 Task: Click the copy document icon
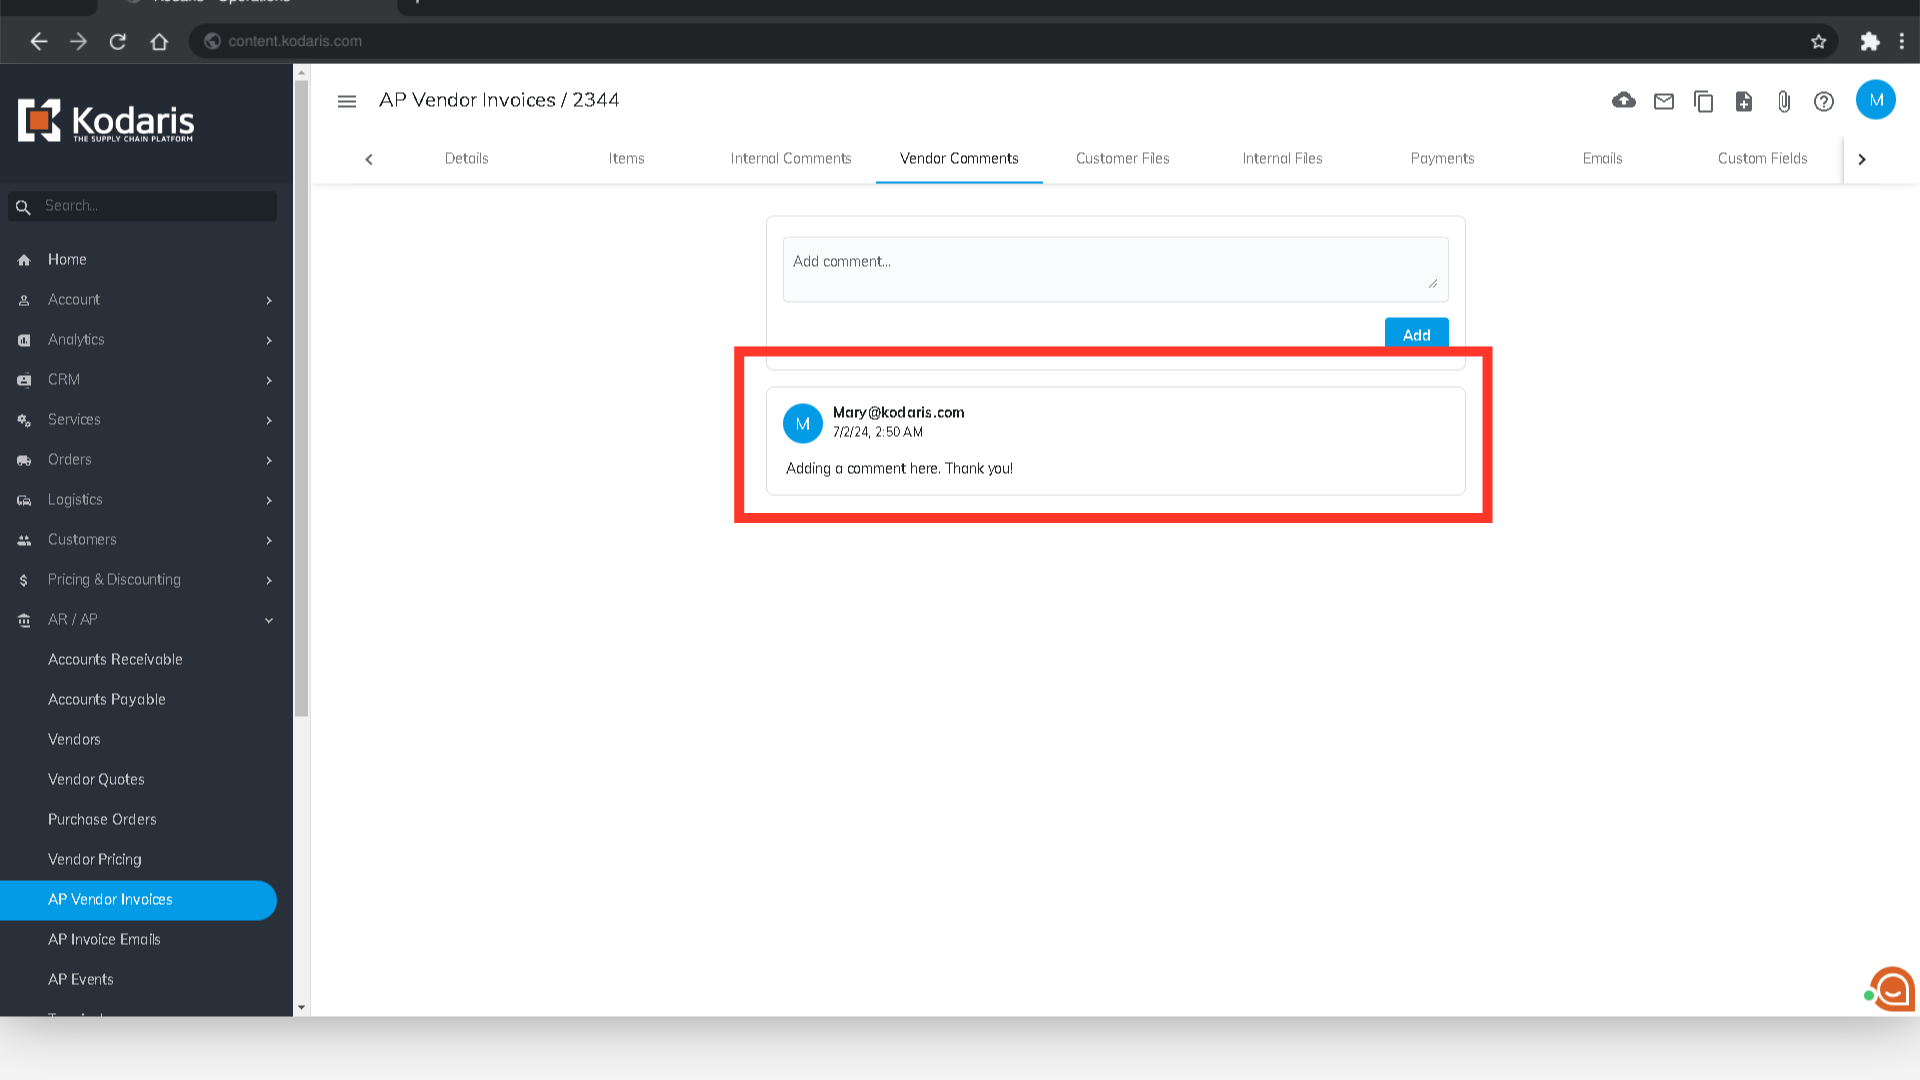coord(1703,101)
